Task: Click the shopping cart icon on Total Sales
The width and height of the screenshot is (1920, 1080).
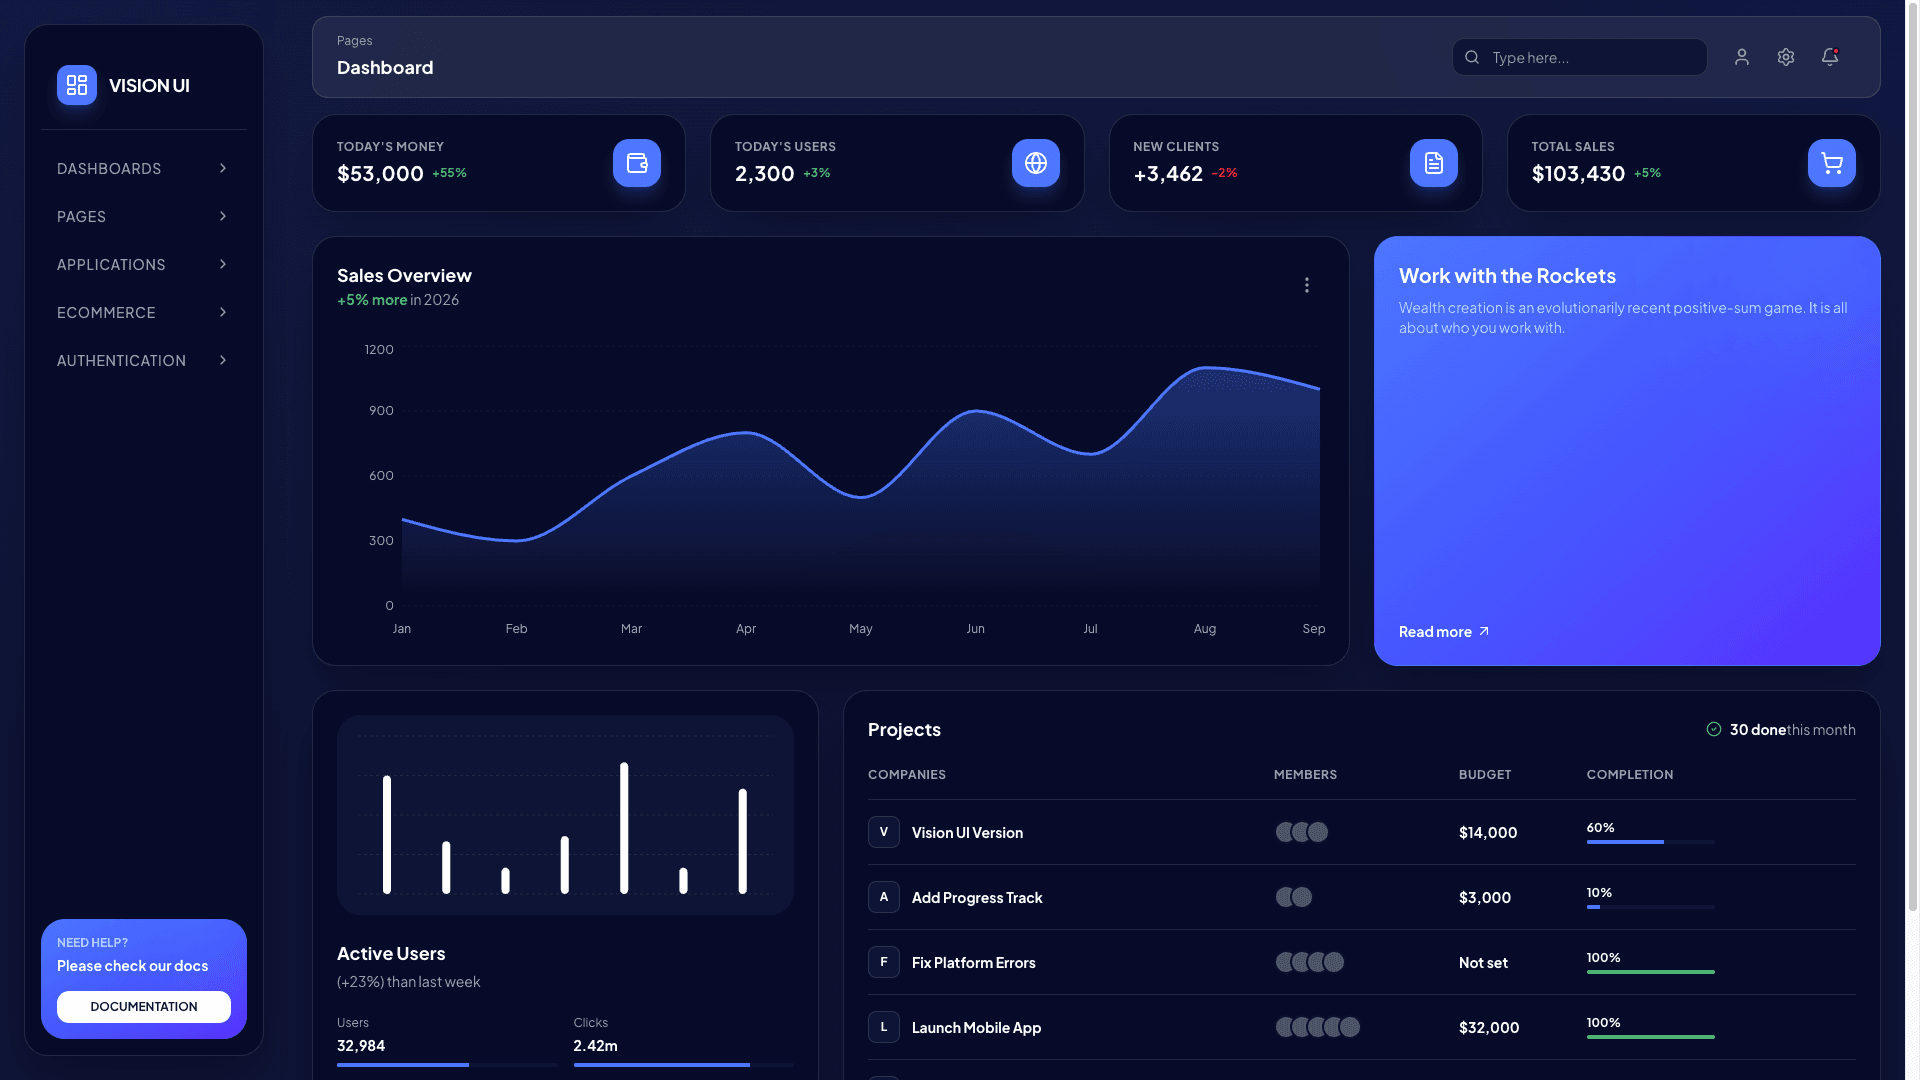Action: tap(1830, 162)
